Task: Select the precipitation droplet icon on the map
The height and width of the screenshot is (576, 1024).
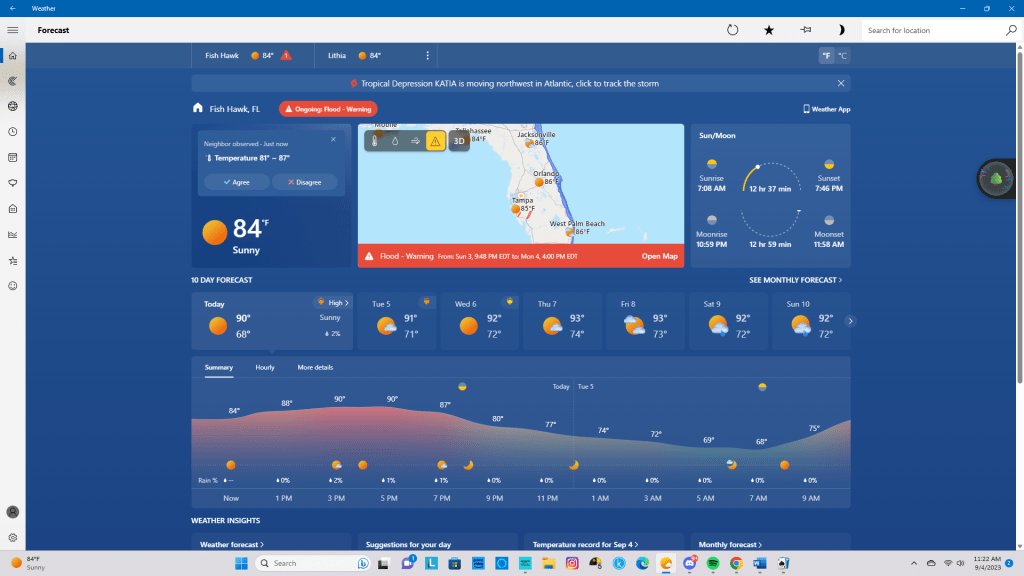Action: 395,141
